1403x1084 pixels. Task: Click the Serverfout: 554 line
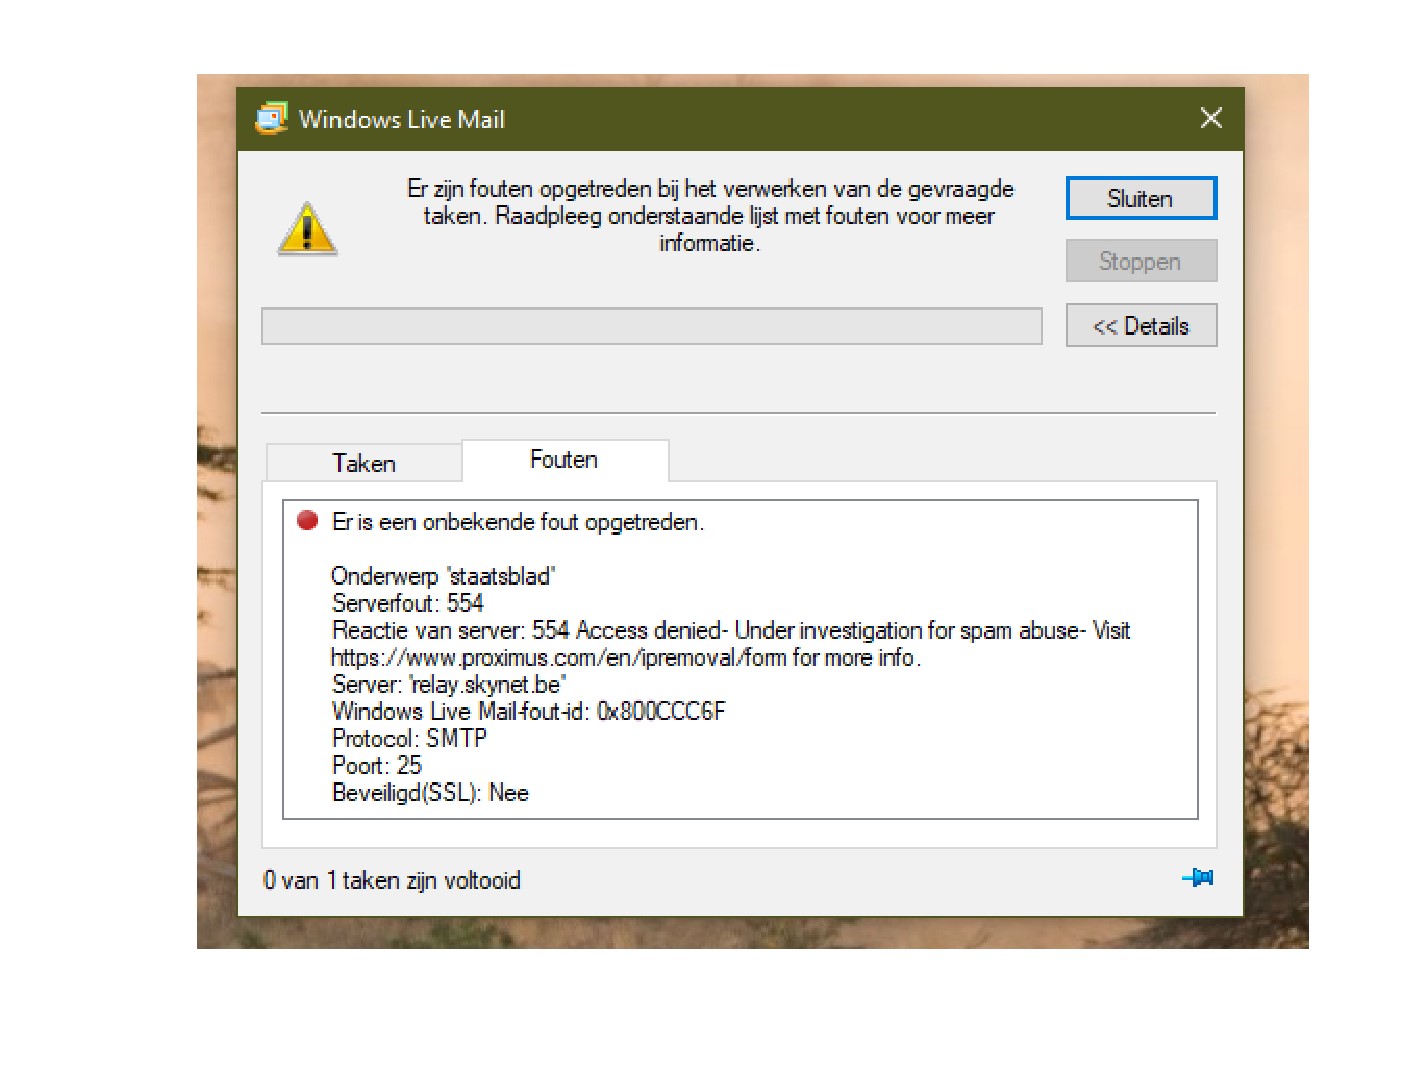[x=408, y=603]
